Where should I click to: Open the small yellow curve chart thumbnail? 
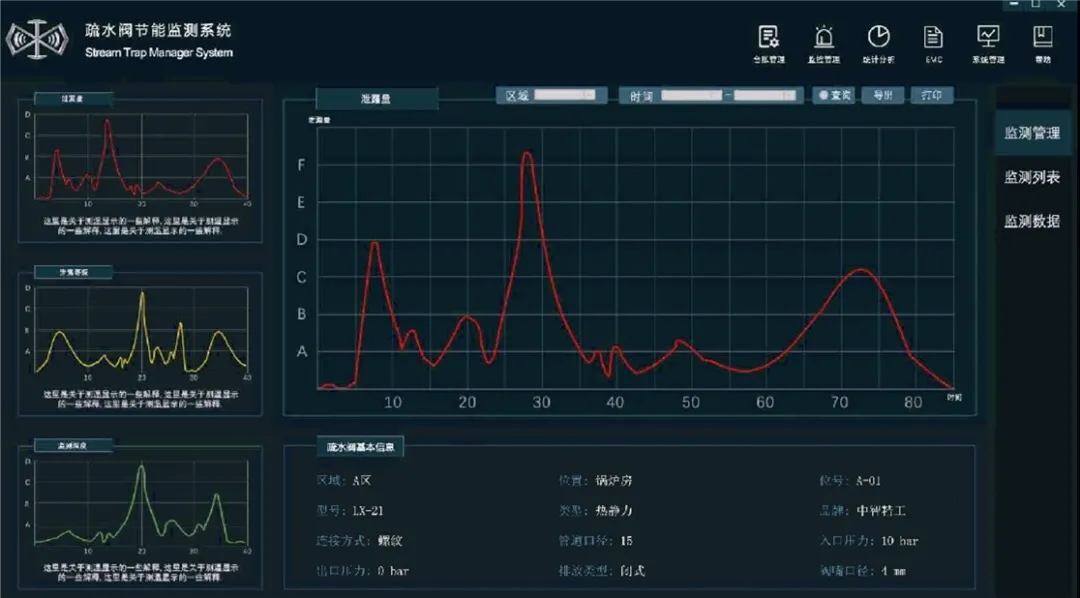coord(141,330)
